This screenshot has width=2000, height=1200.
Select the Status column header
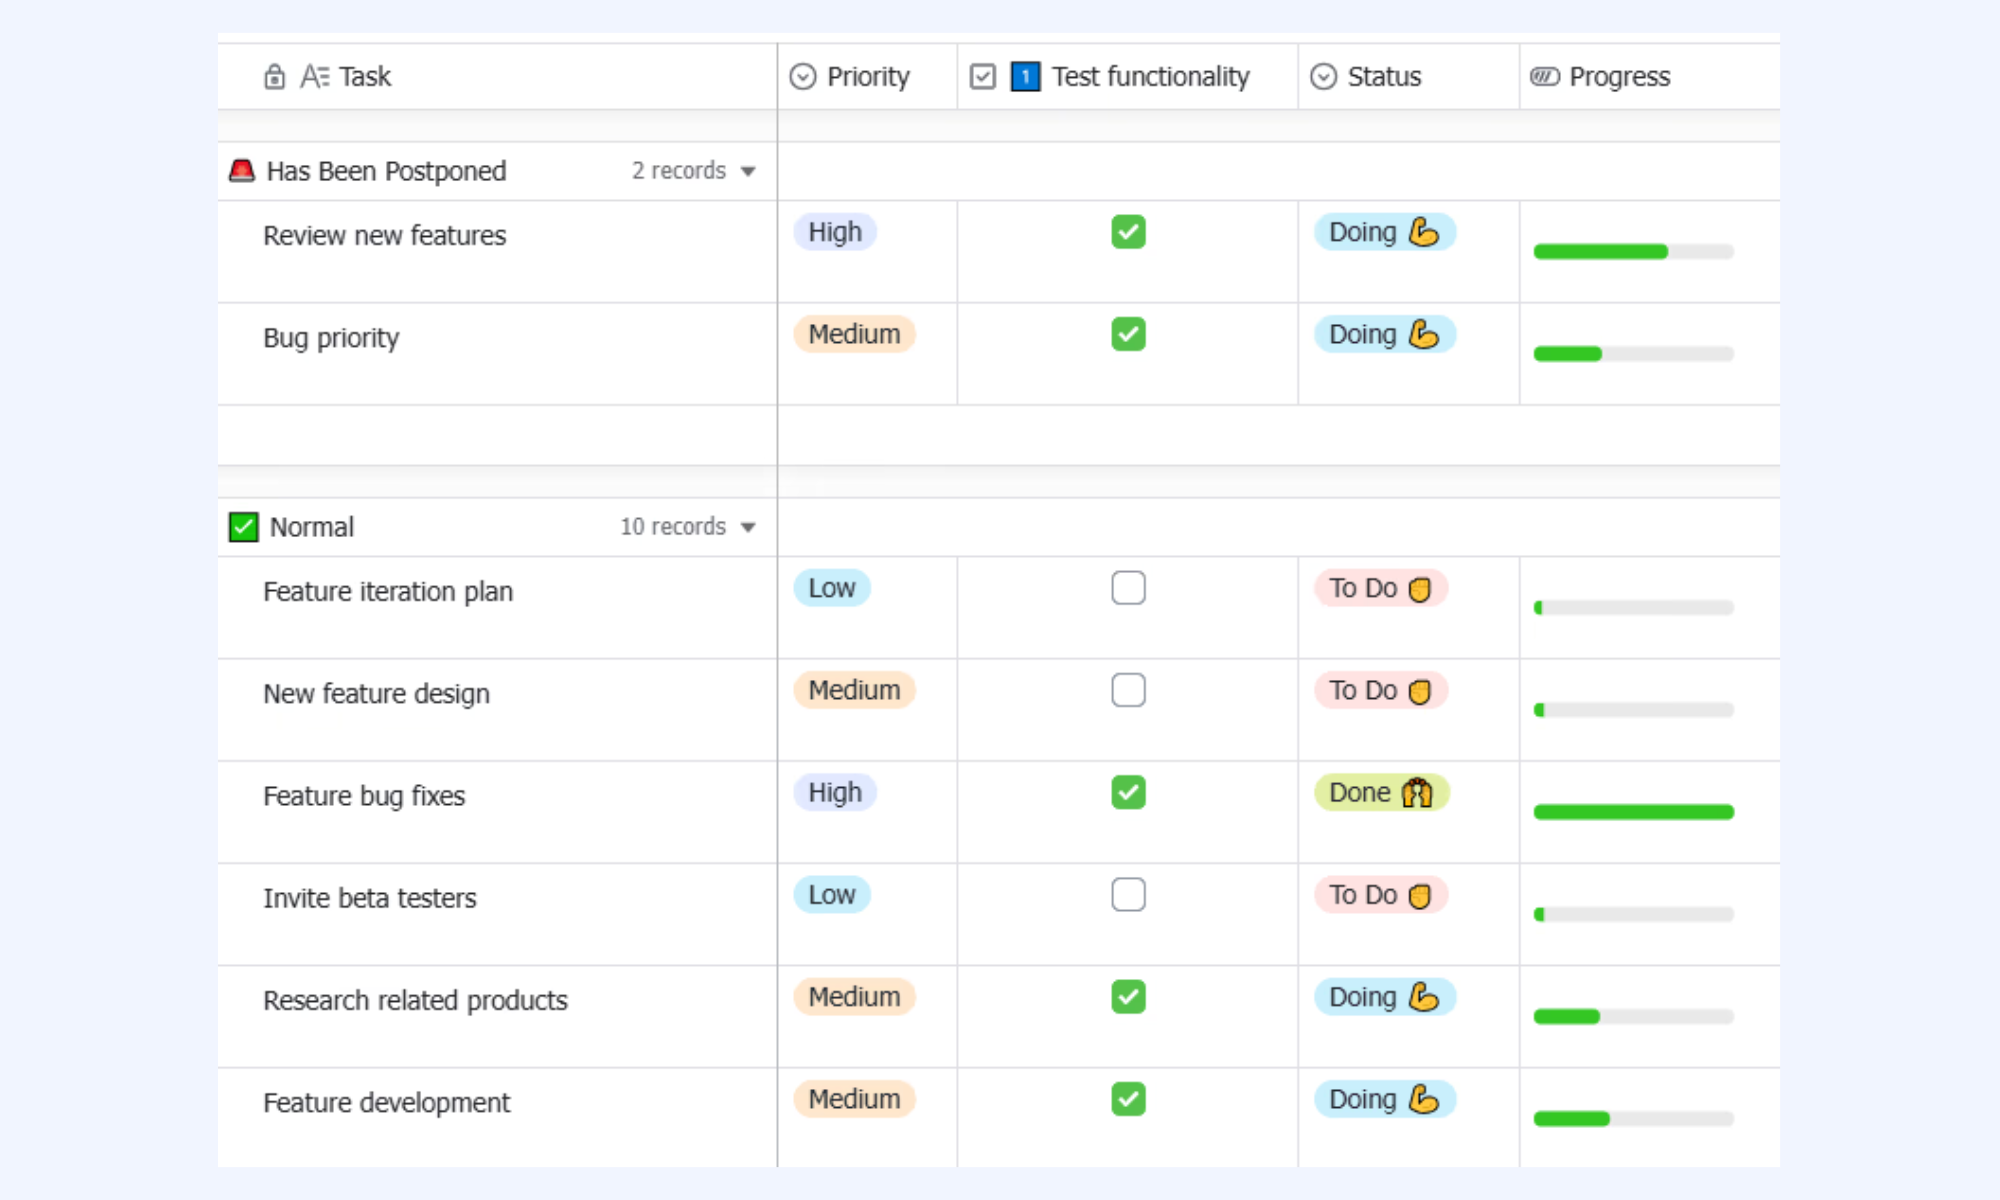pyautogui.click(x=1408, y=77)
